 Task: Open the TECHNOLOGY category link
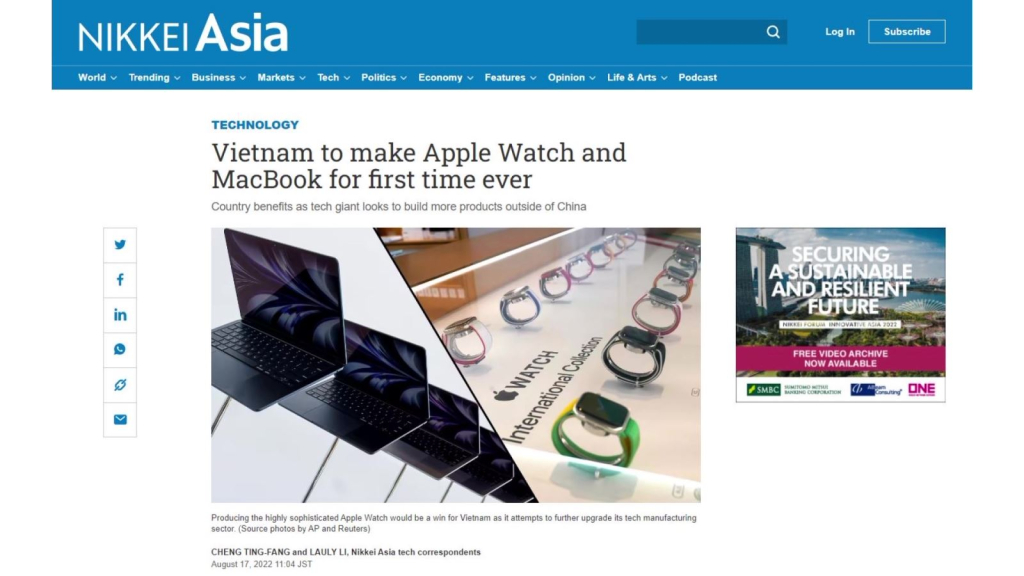click(x=255, y=125)
